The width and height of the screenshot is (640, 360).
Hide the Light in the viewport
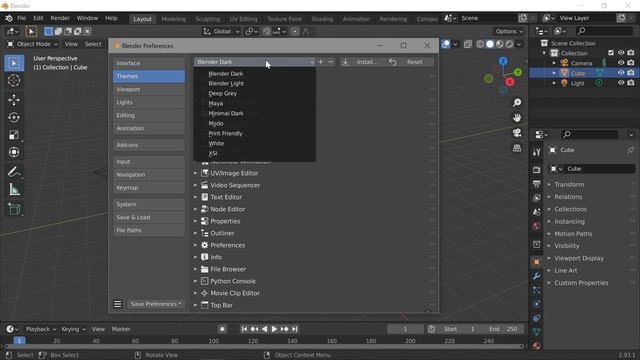pos(621,83)
